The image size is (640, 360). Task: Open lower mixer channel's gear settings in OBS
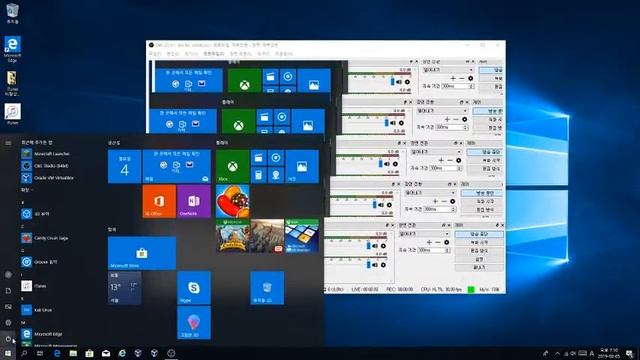(383, 265)
